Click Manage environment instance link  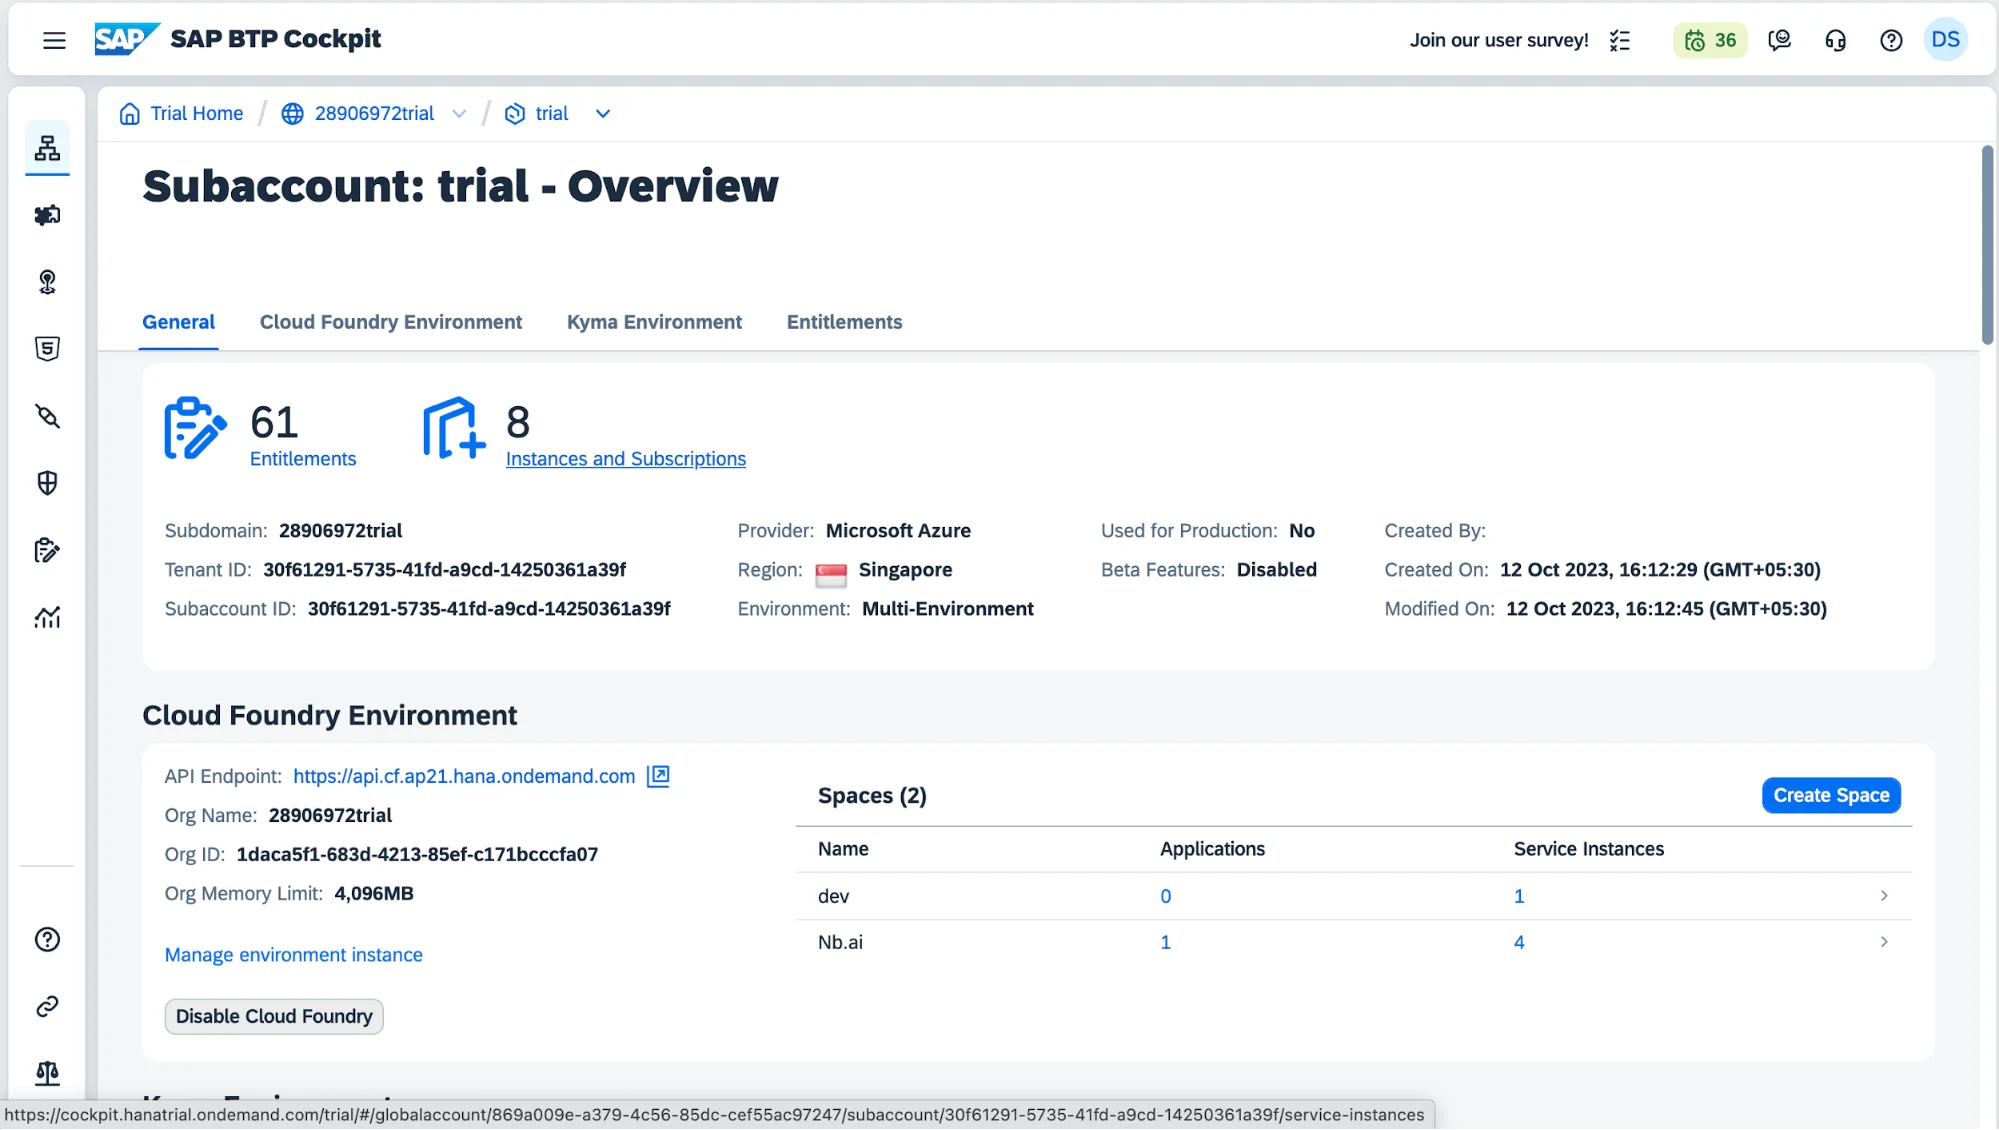(294, 954)
